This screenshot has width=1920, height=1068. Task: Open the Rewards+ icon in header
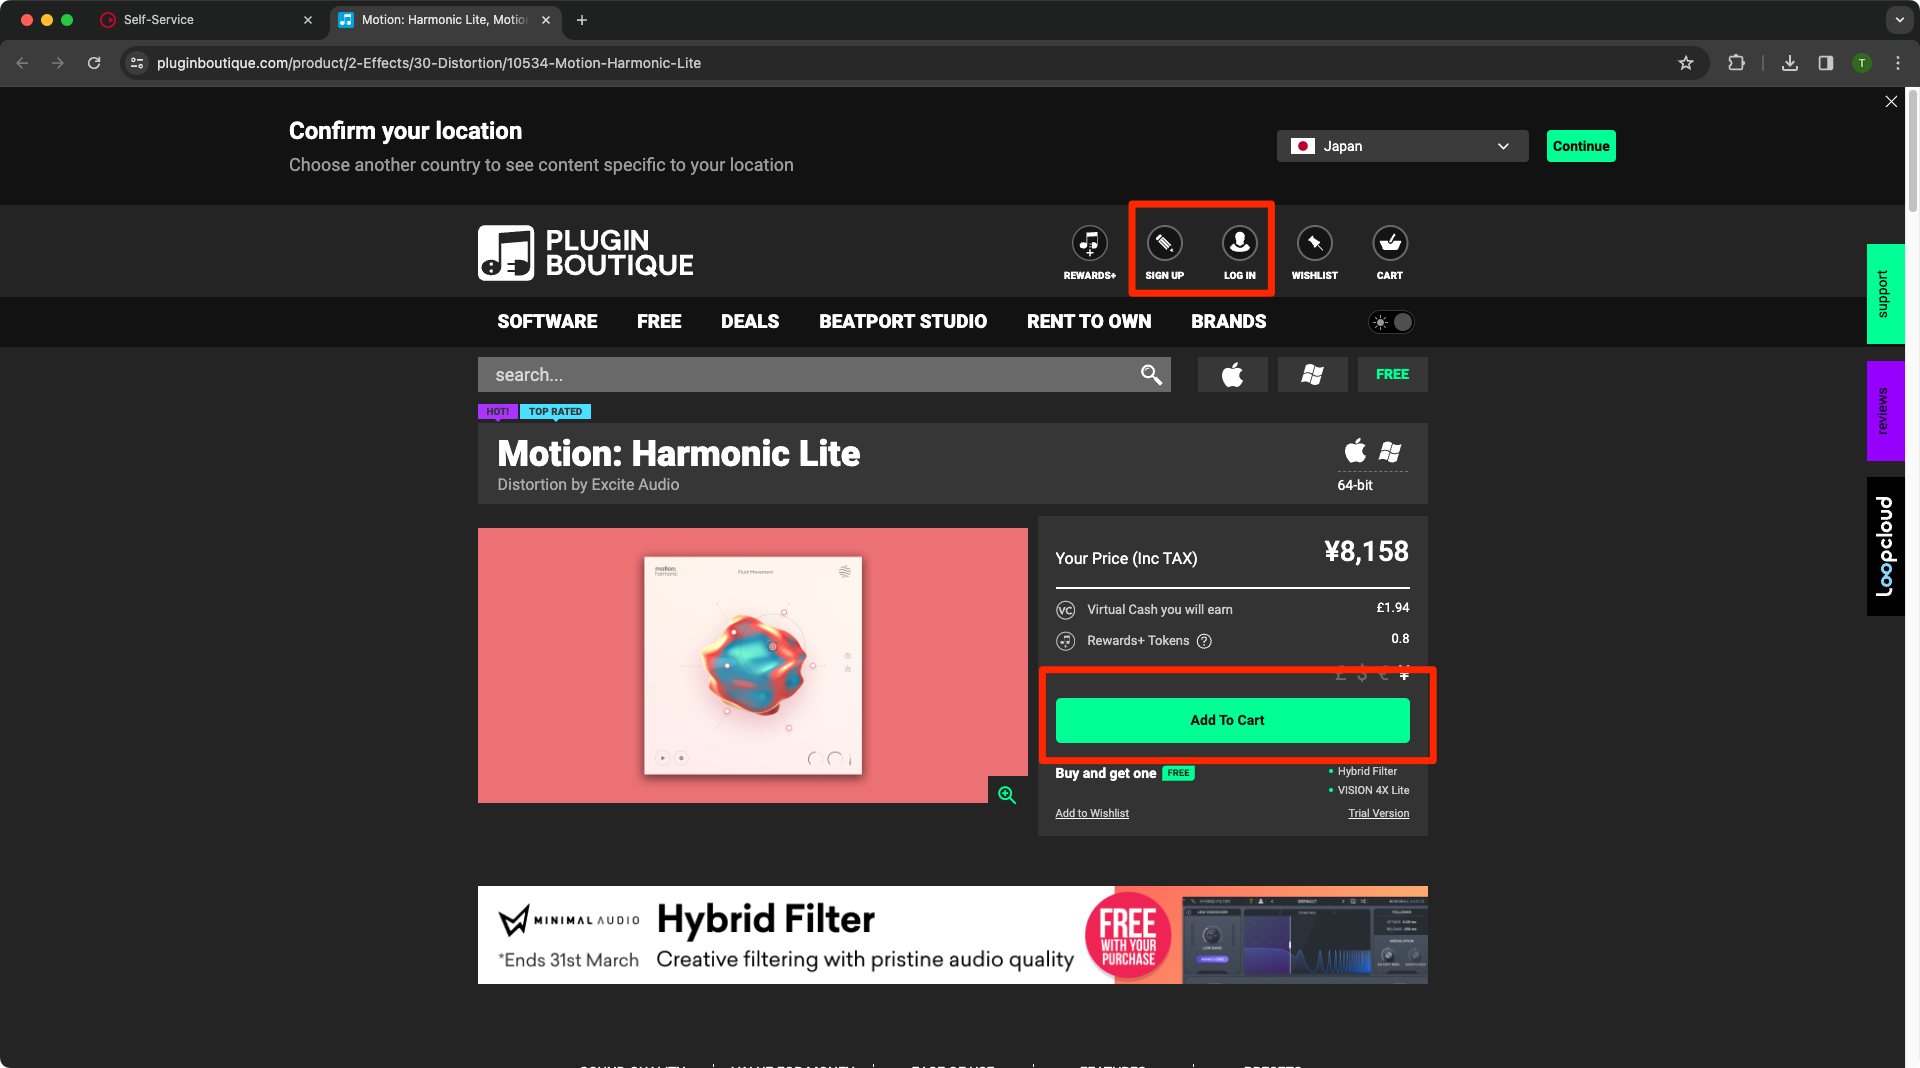tap(1089, 243)
